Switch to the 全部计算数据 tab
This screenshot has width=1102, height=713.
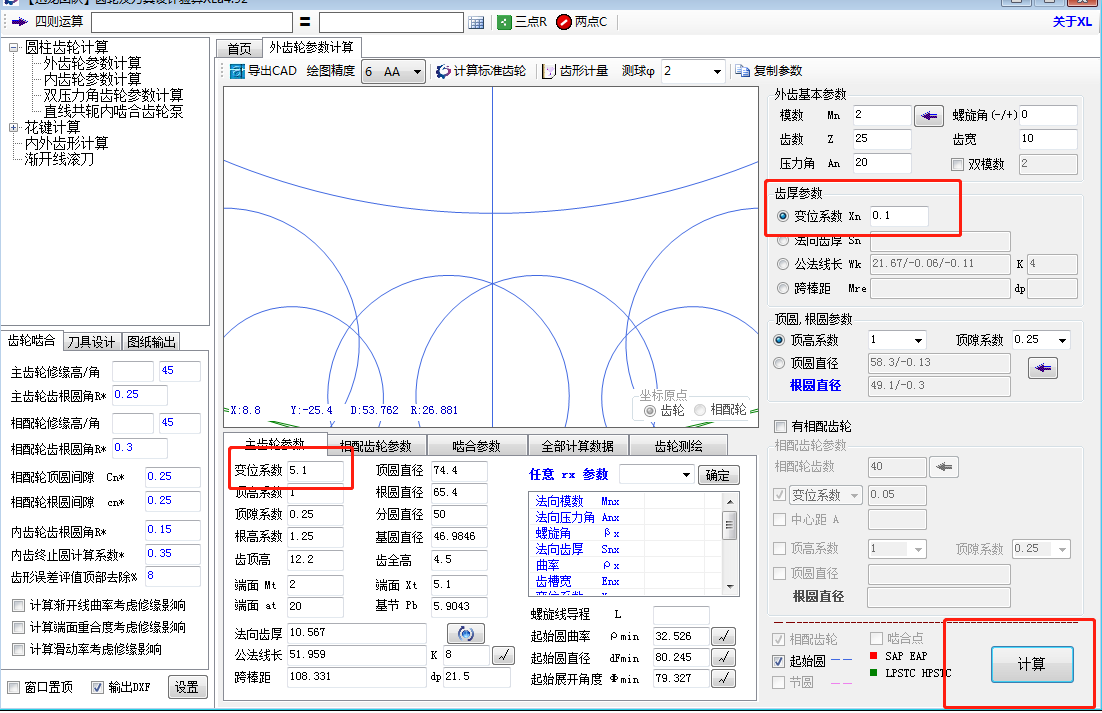coord(577,446)
